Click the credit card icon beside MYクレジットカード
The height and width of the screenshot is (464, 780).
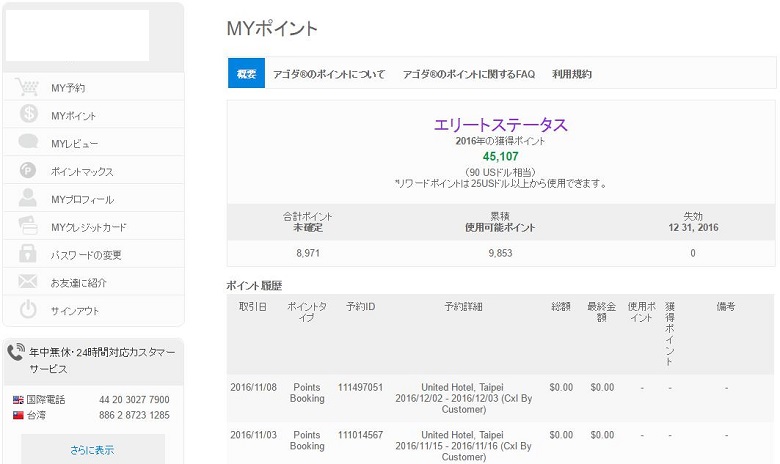[x=28, y=227]
